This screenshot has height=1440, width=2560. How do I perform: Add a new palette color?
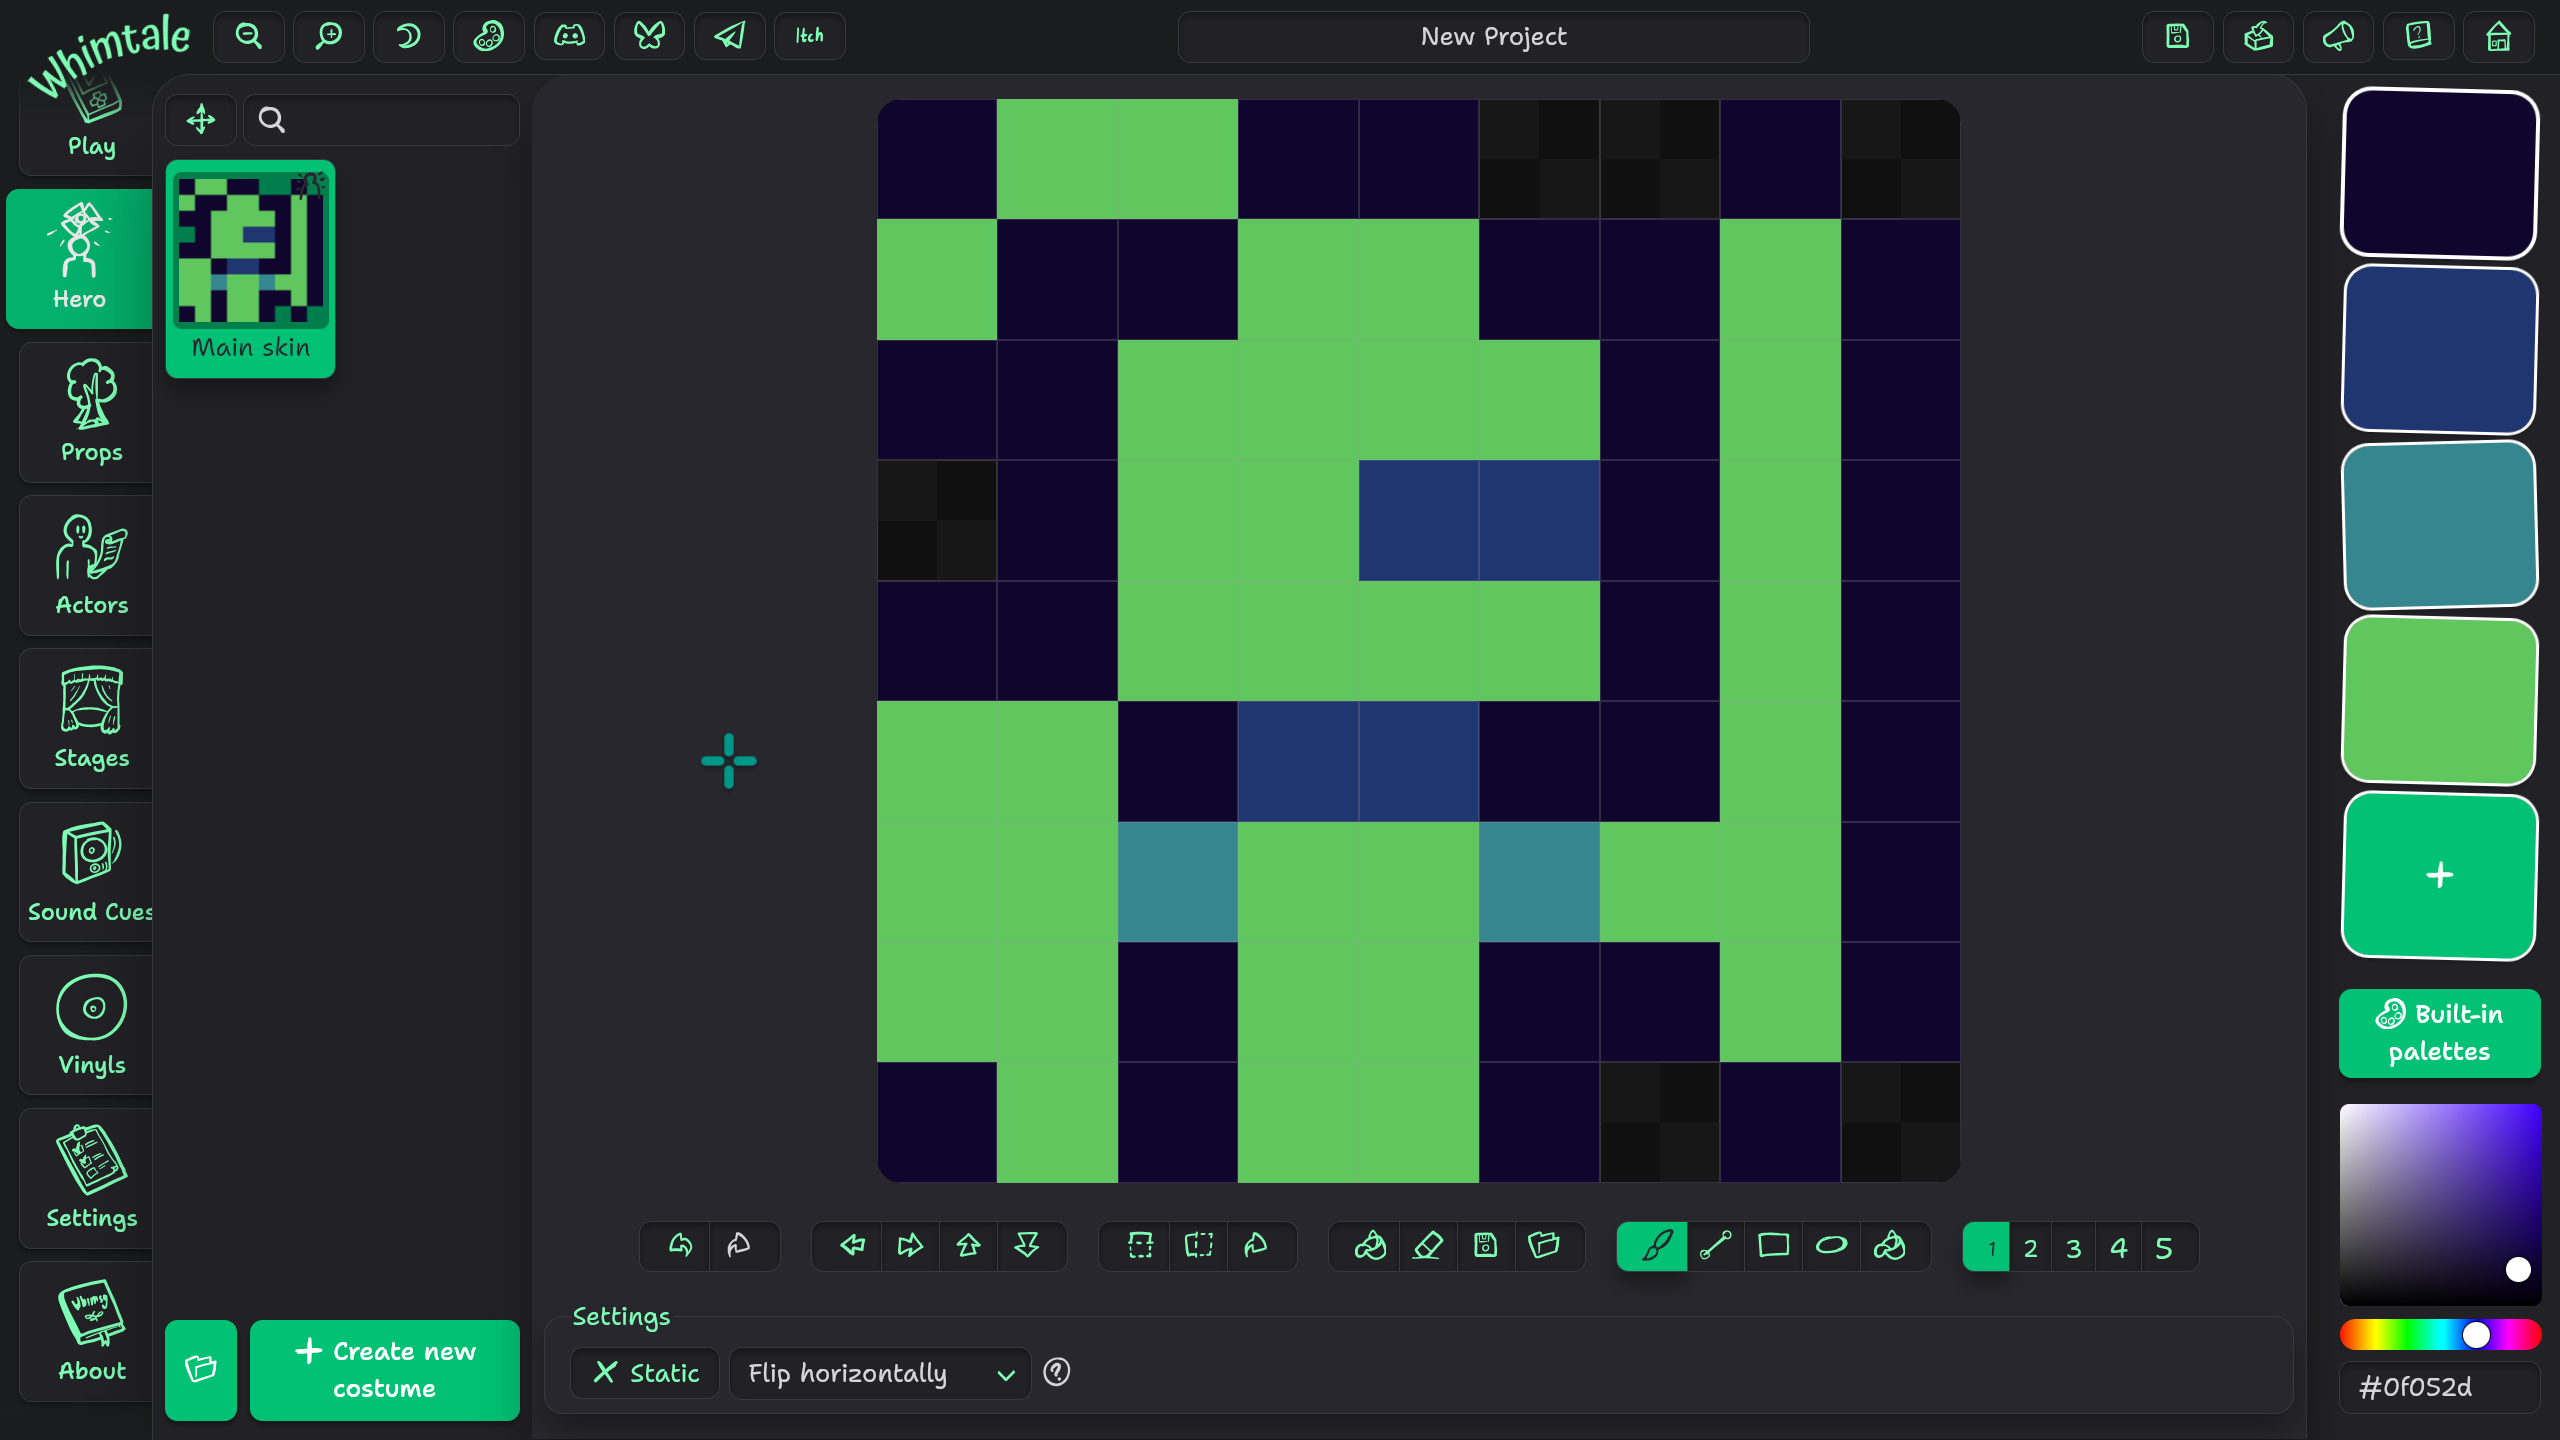(2439, 875)
